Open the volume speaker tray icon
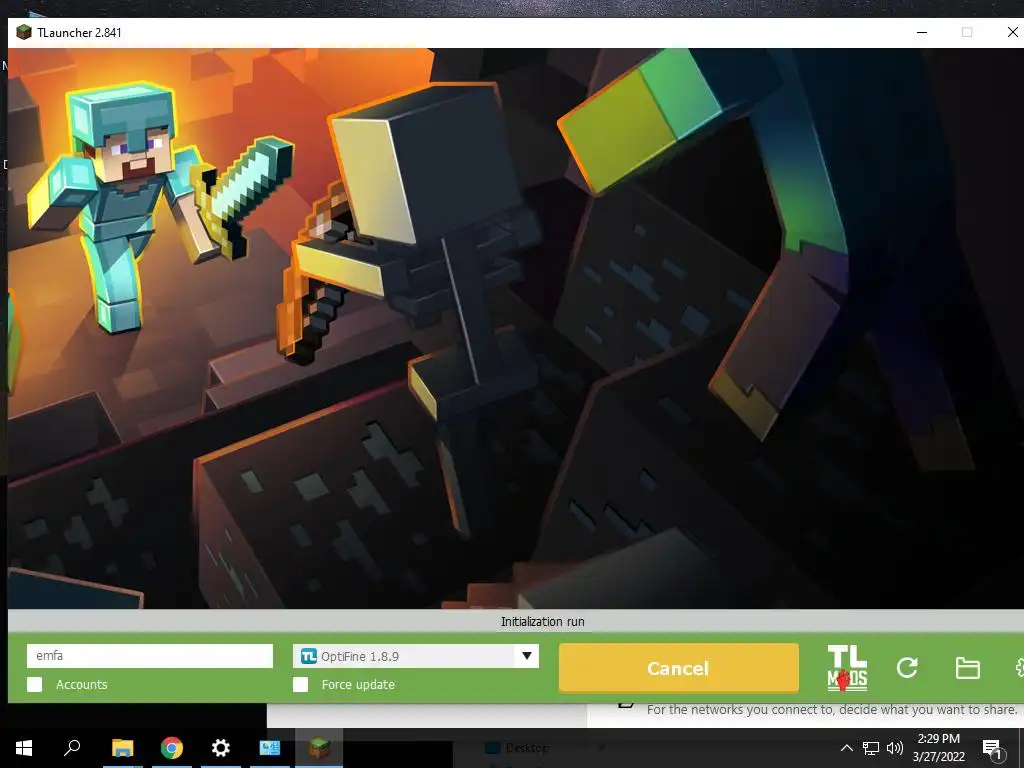 pyautogui.click(x=895, y=748)
